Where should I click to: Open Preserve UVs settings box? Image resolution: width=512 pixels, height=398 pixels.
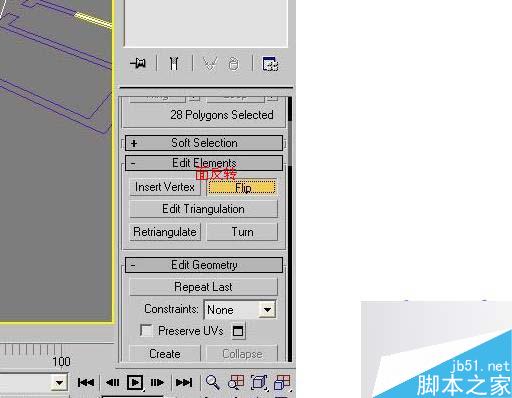[x=238, y=331]
